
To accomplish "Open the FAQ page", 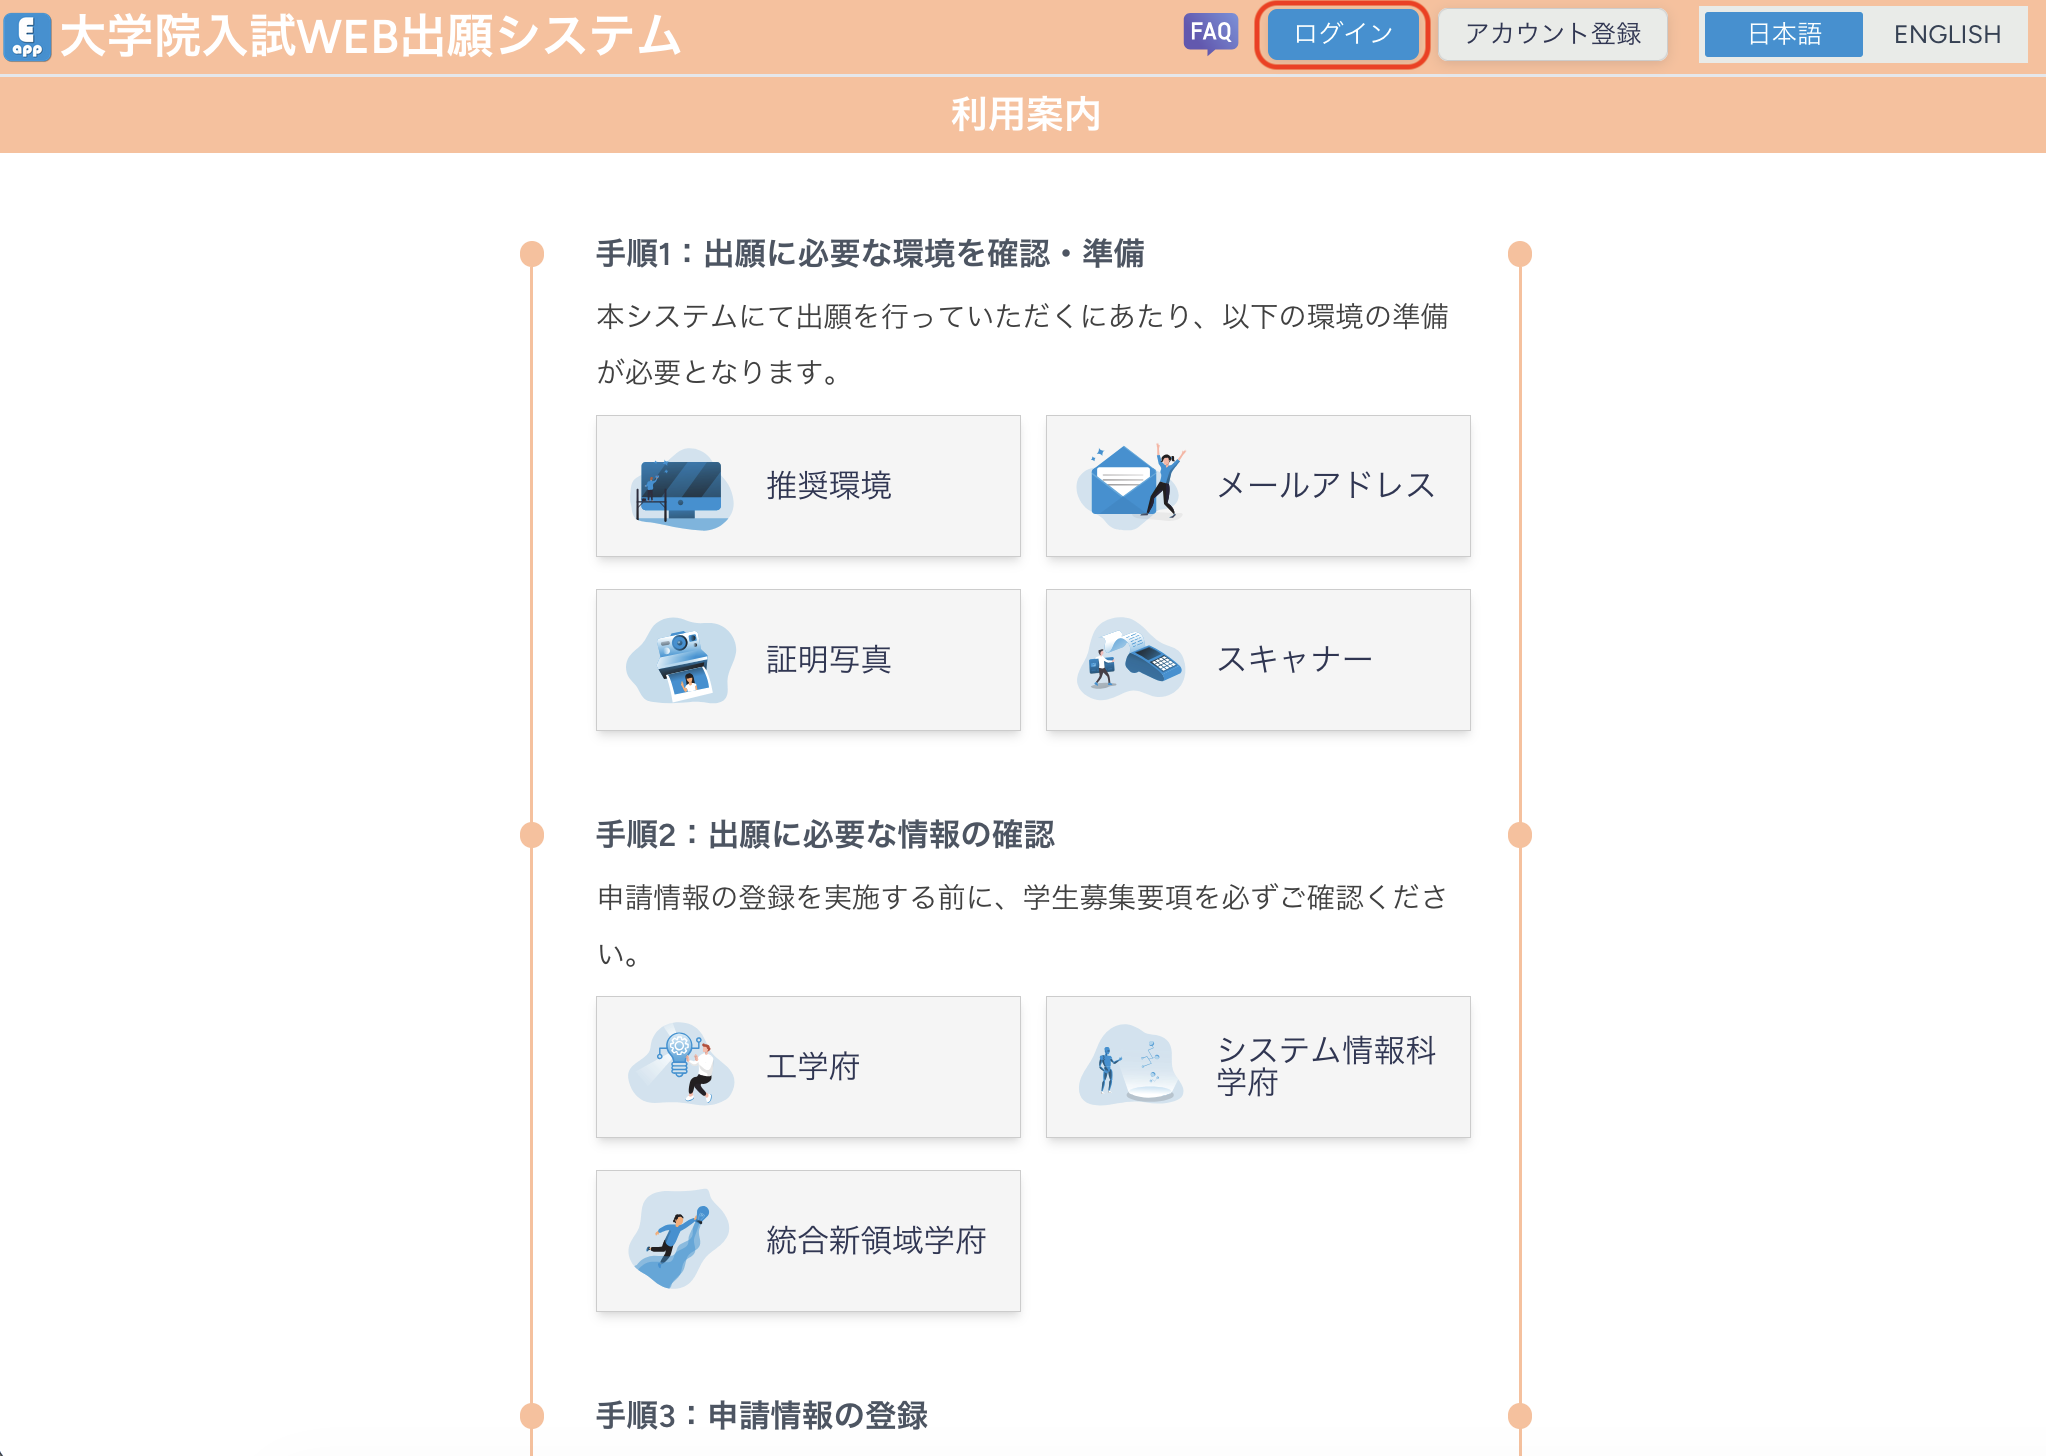I will click(x=1211, y=33).
